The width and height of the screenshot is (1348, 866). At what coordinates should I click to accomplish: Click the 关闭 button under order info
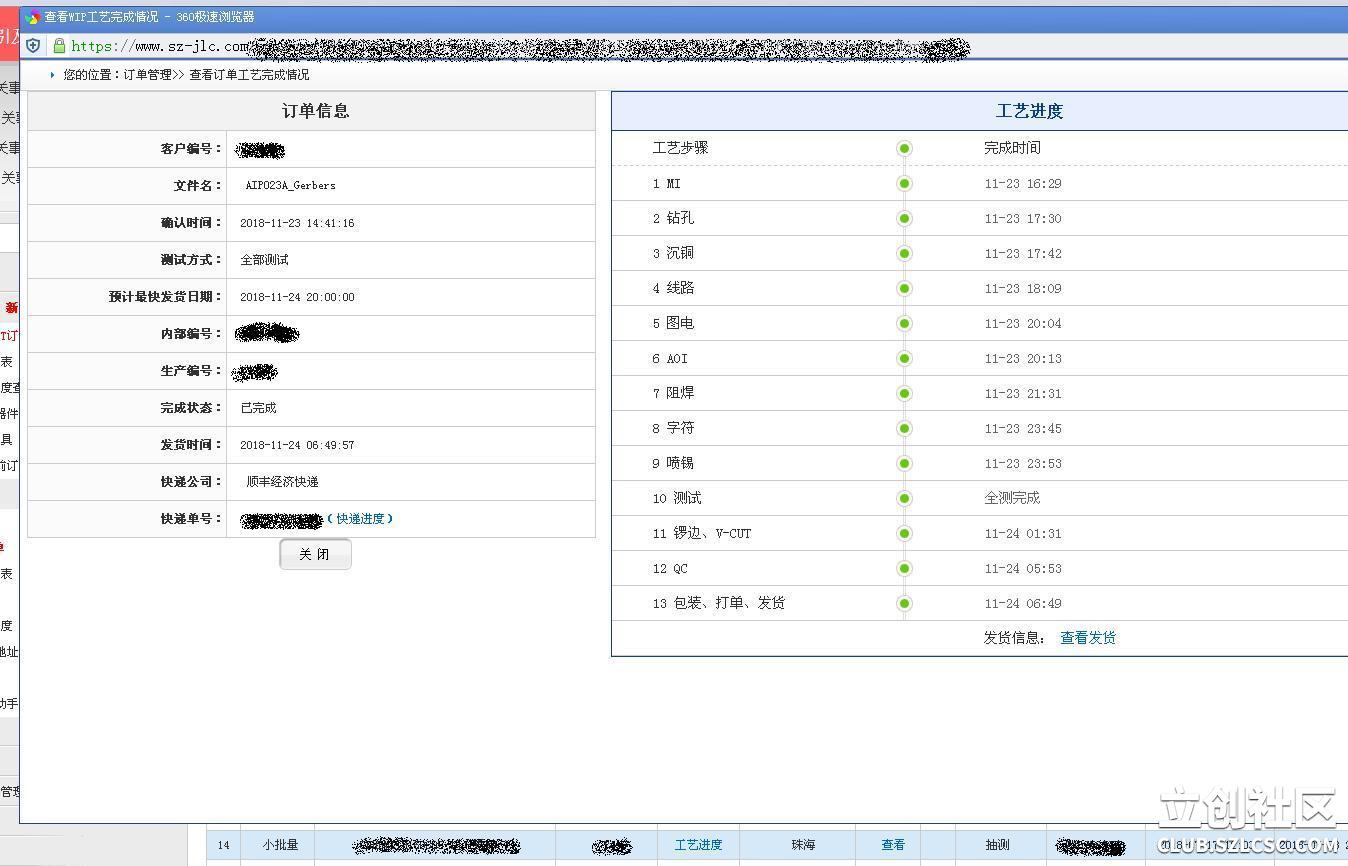(315, 554)
